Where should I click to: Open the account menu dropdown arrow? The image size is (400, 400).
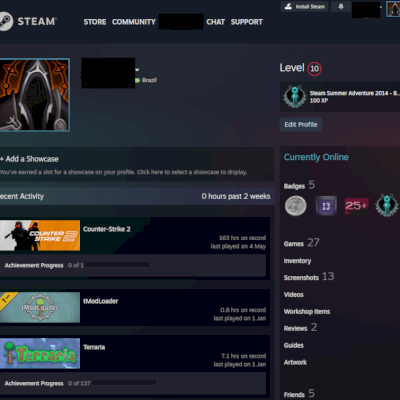click(381, 7)
